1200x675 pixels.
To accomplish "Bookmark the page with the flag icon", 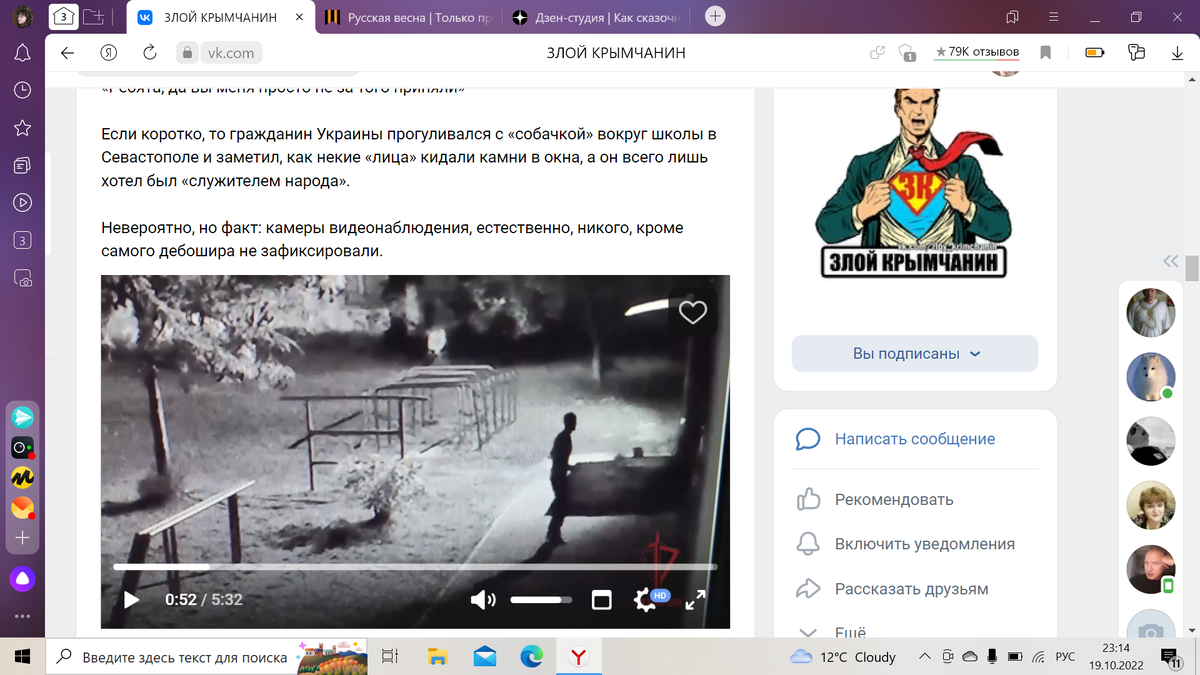I will 1045,53.
